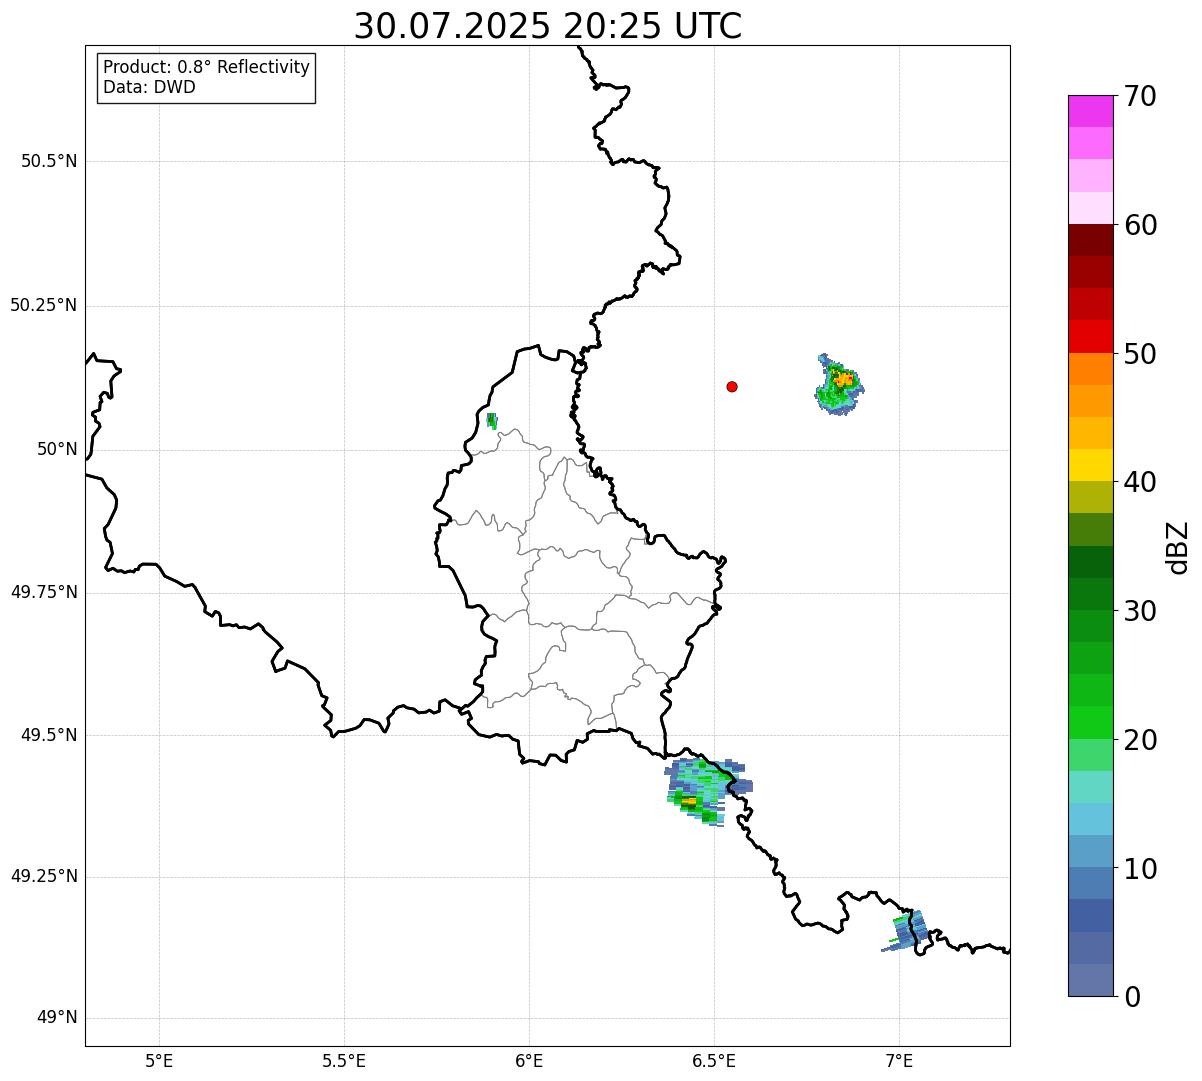Viewport: 1202px width, 1081px height.
Task: Click the latitude label "50.5°N"
Action: [49, 161]
